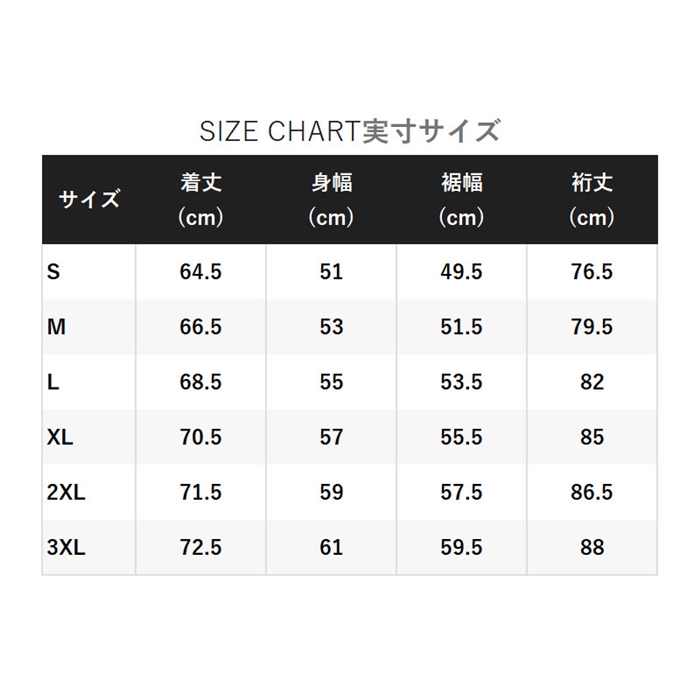Select the M size row label
700x700 pixels.
click(56, 327)
